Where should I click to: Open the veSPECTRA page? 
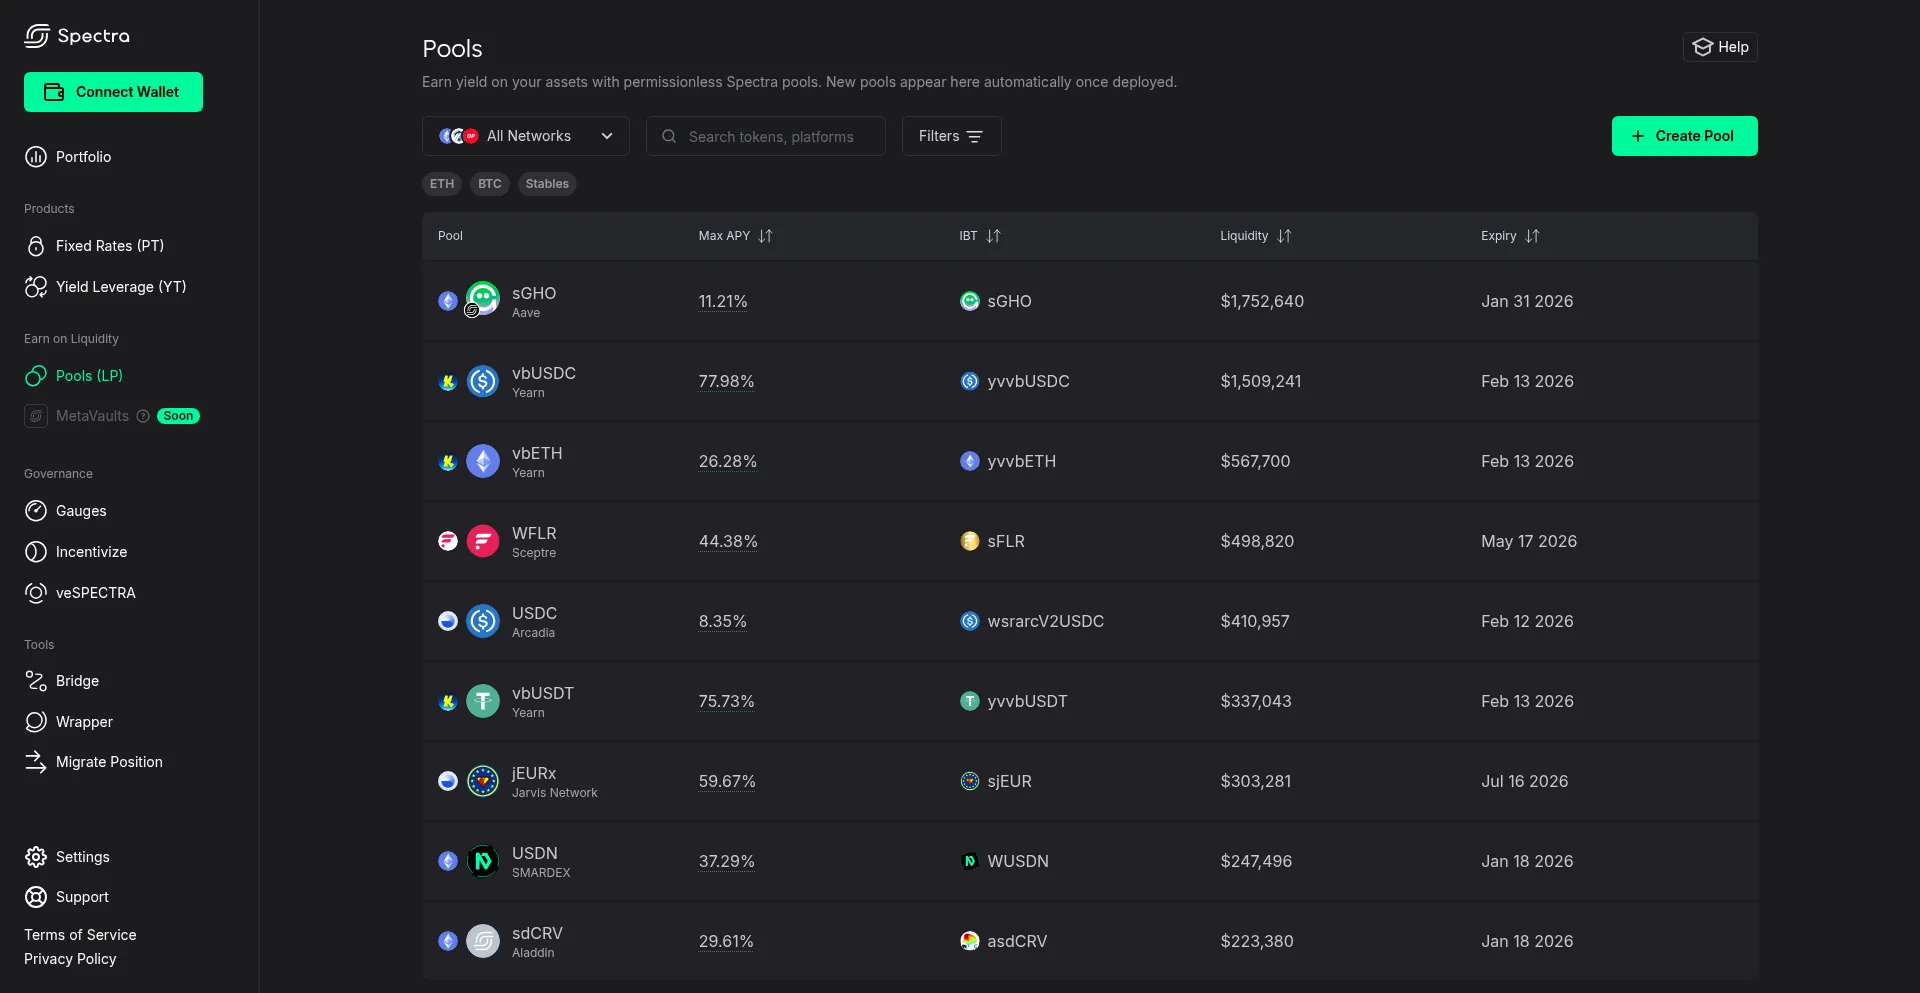(94, 592)
